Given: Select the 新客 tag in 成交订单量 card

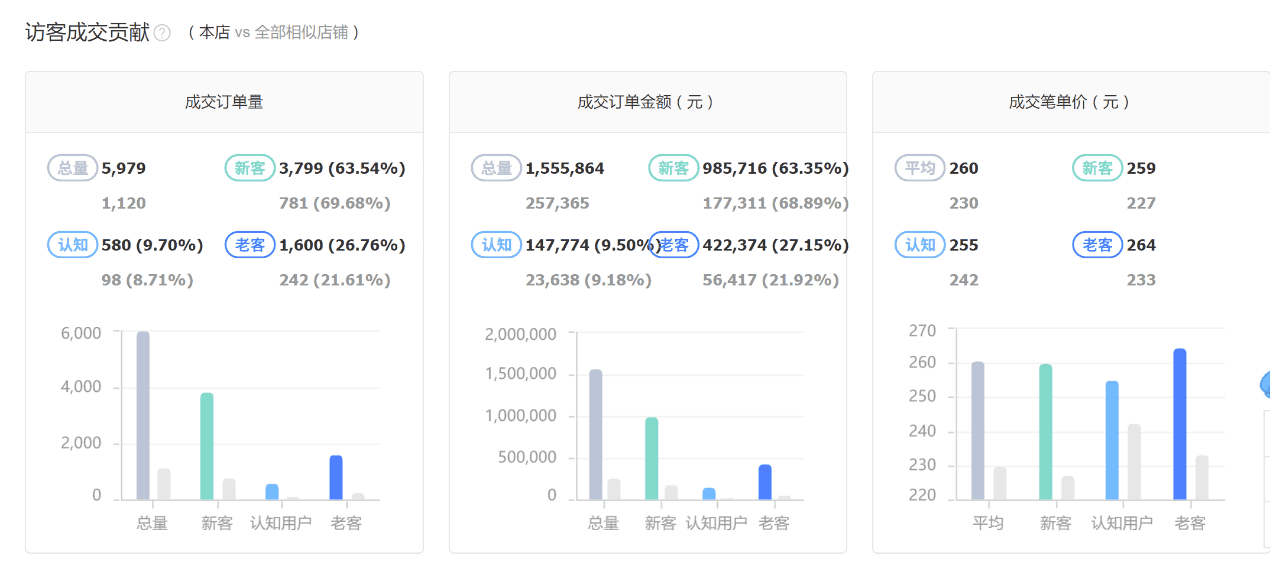Looking at the screenshot, I should pos(250,168).
